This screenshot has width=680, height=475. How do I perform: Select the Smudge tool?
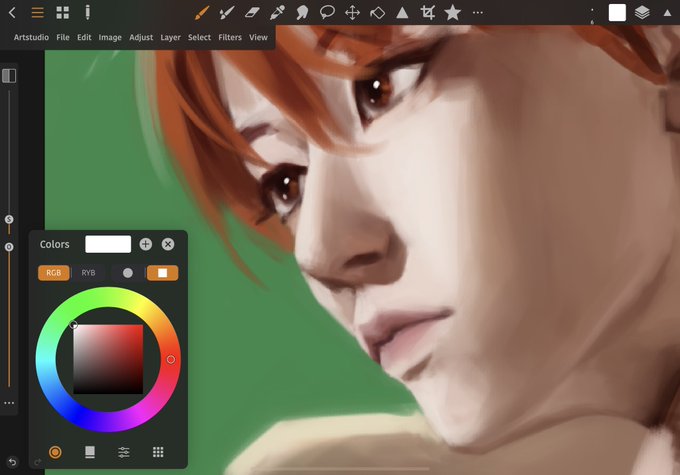(302, 13)
